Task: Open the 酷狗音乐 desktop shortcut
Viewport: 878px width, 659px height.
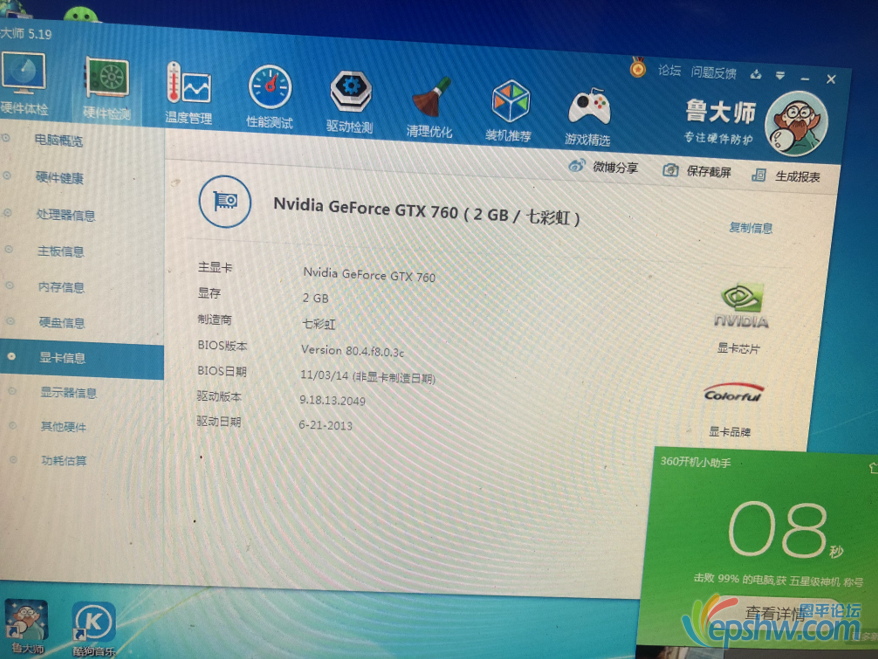Action: tap(94, 629)
